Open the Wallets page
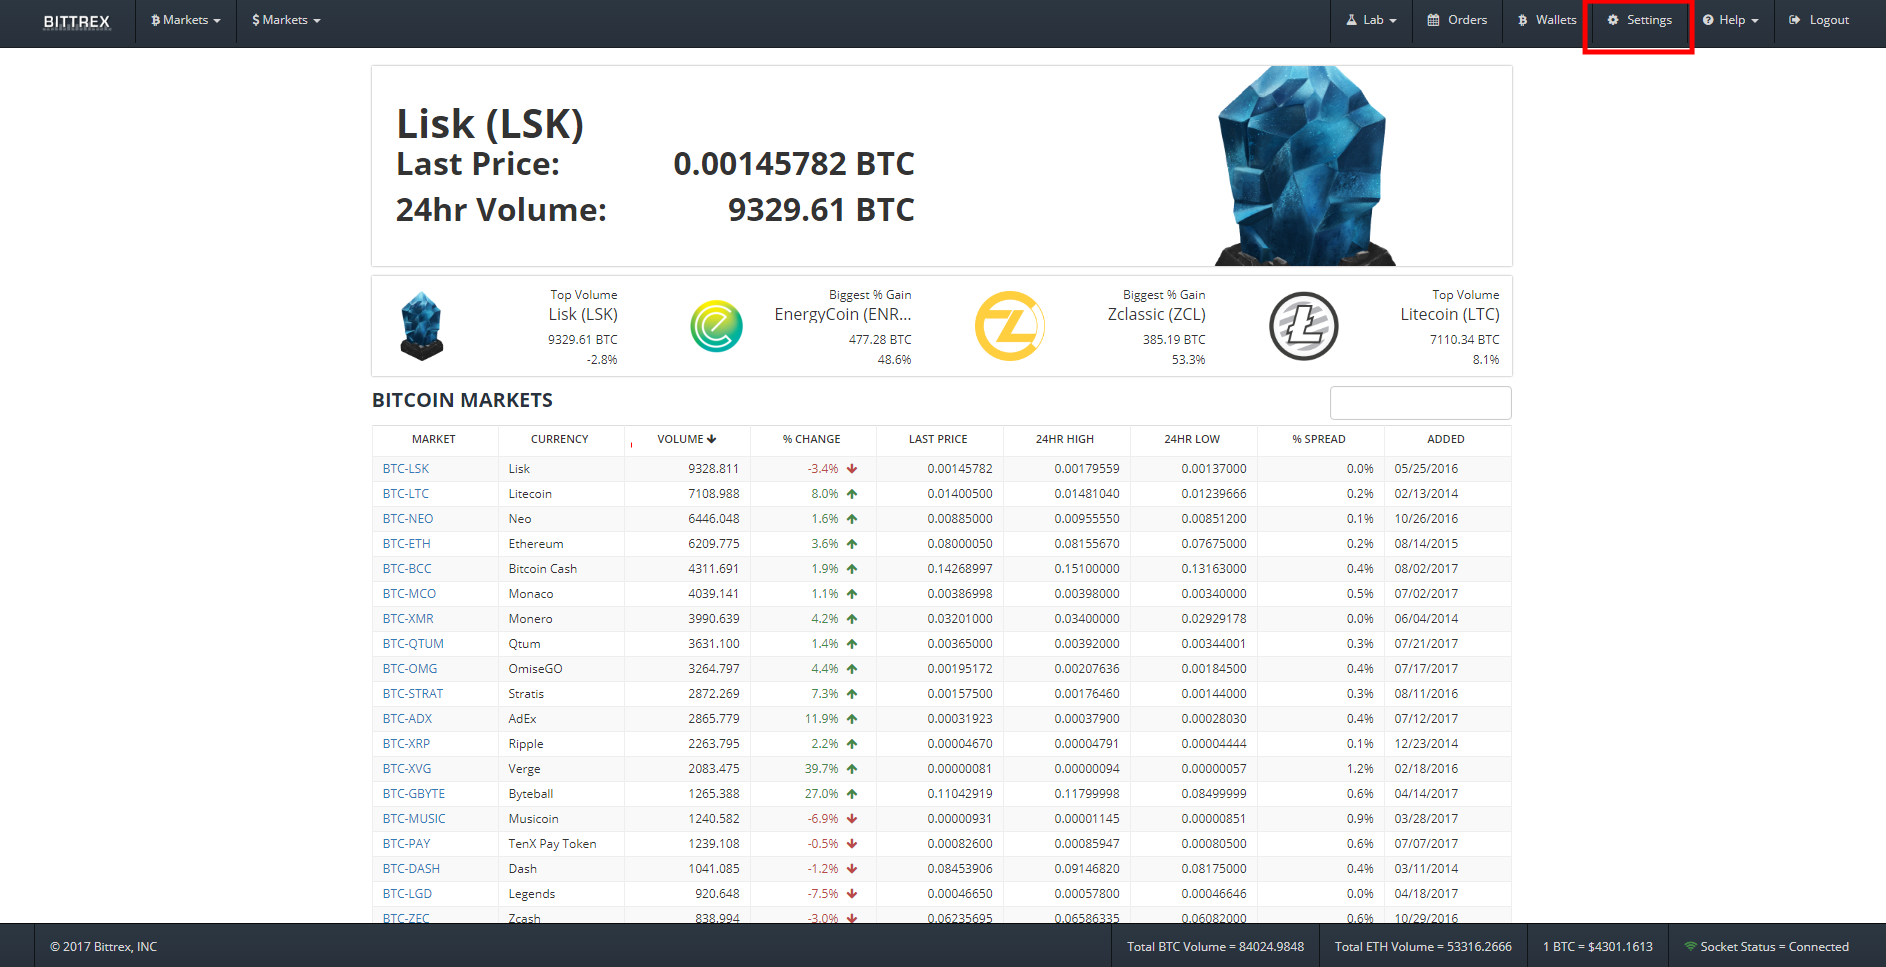Screen dimensions: 1886x967 [x=1547, y=20]
